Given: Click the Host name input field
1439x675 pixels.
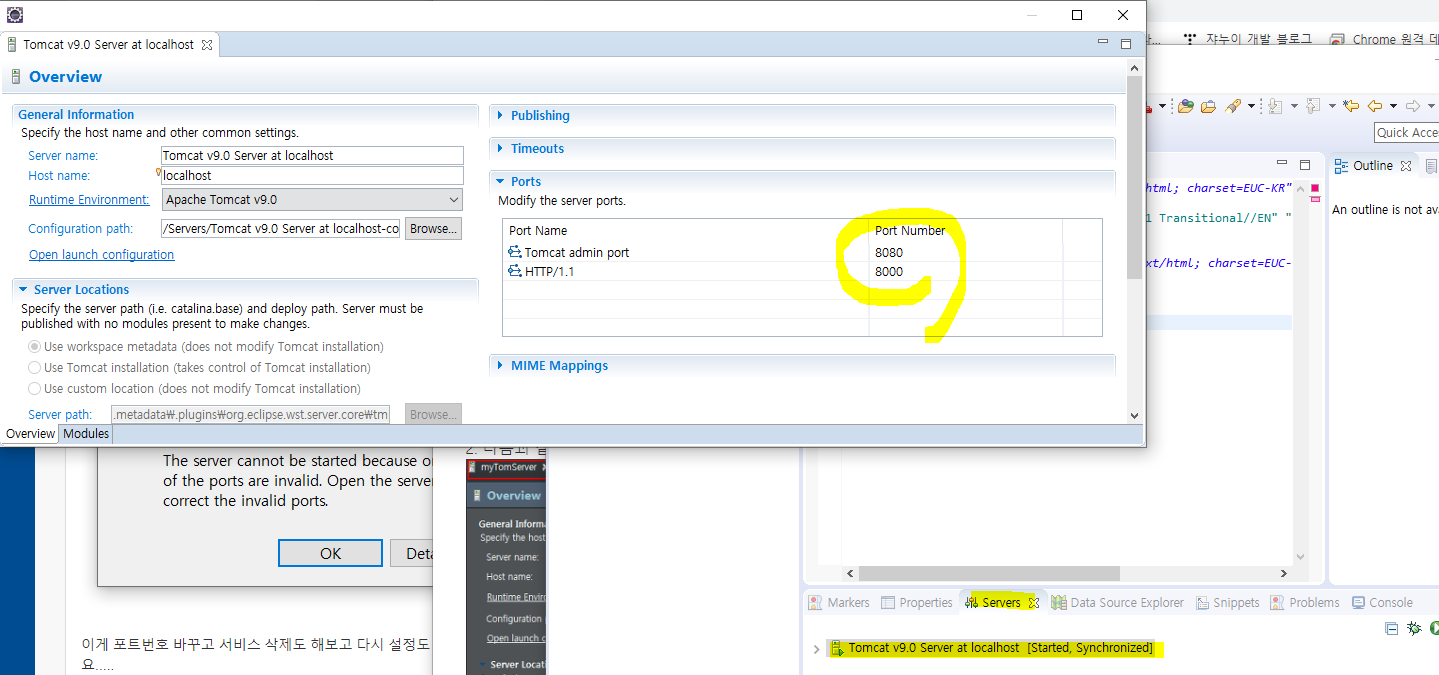Looking at the screenshot, I should (x=312, y=175).
